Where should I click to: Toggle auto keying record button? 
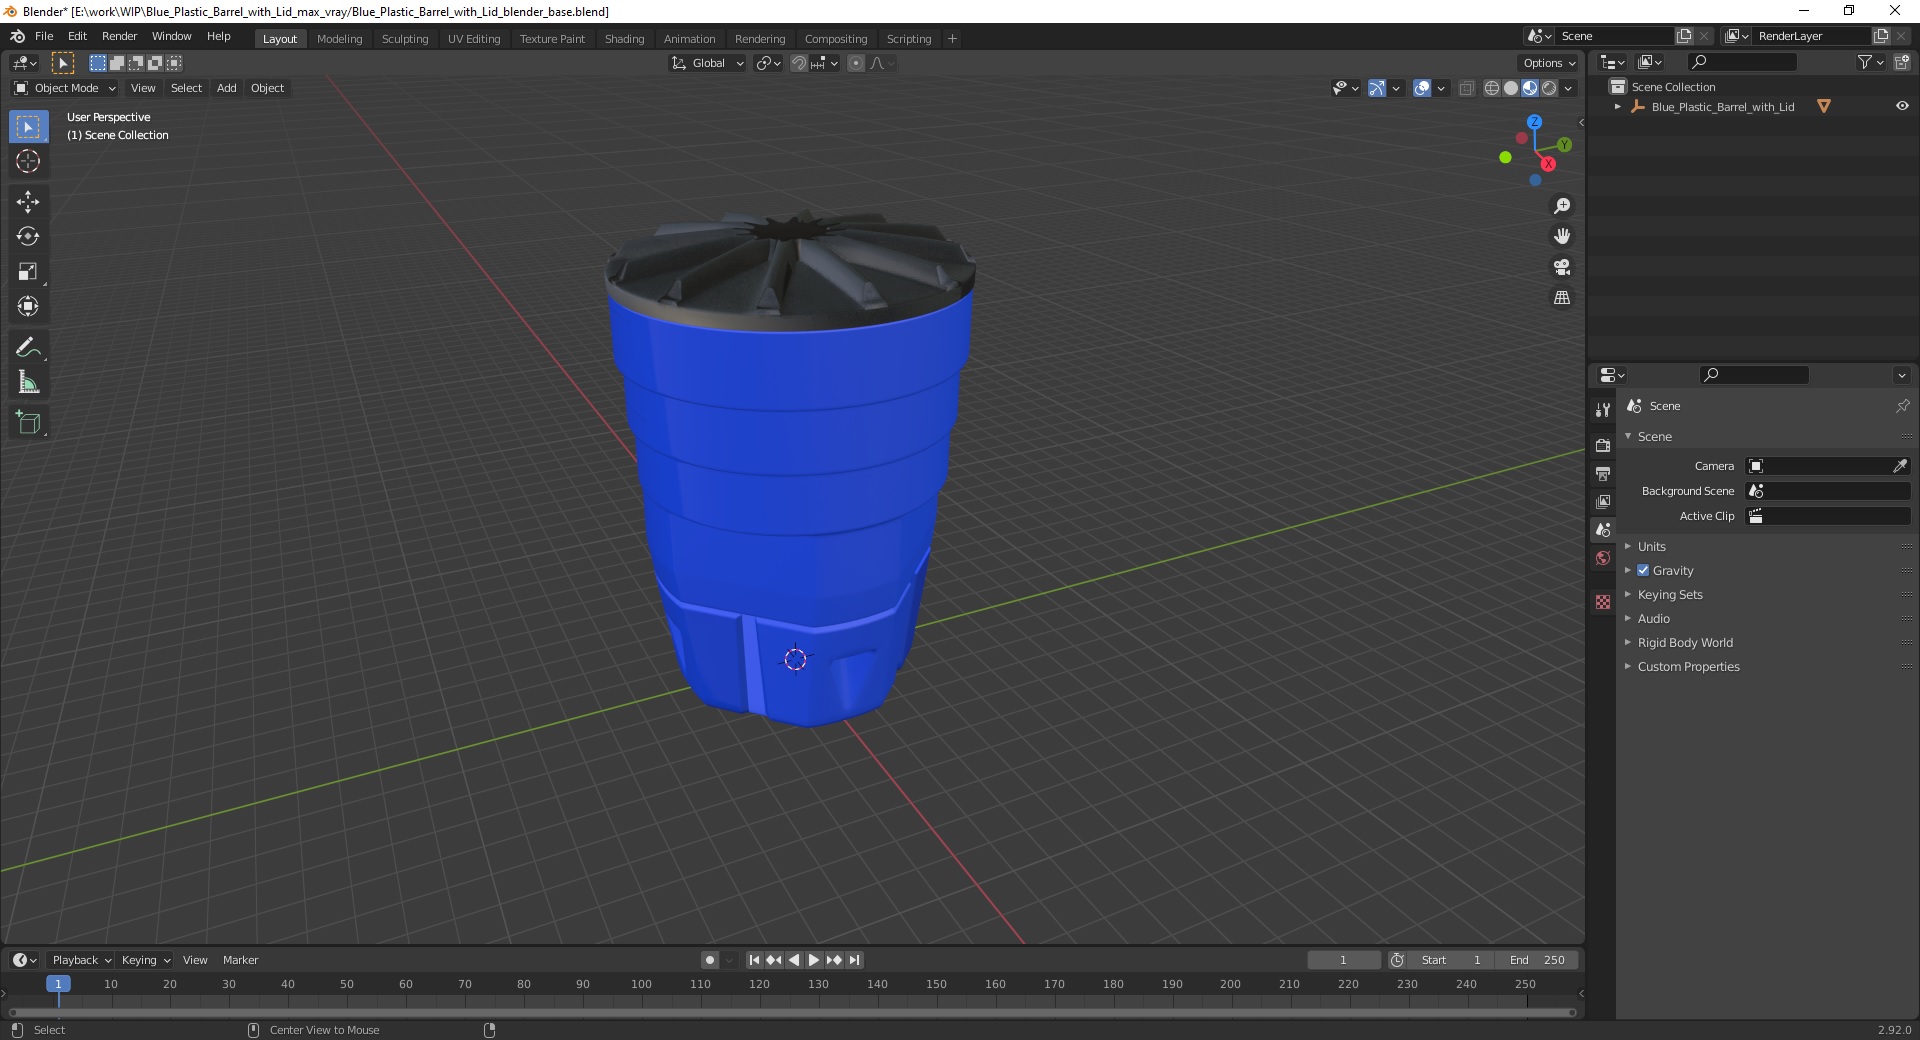(x=709, y=960)
